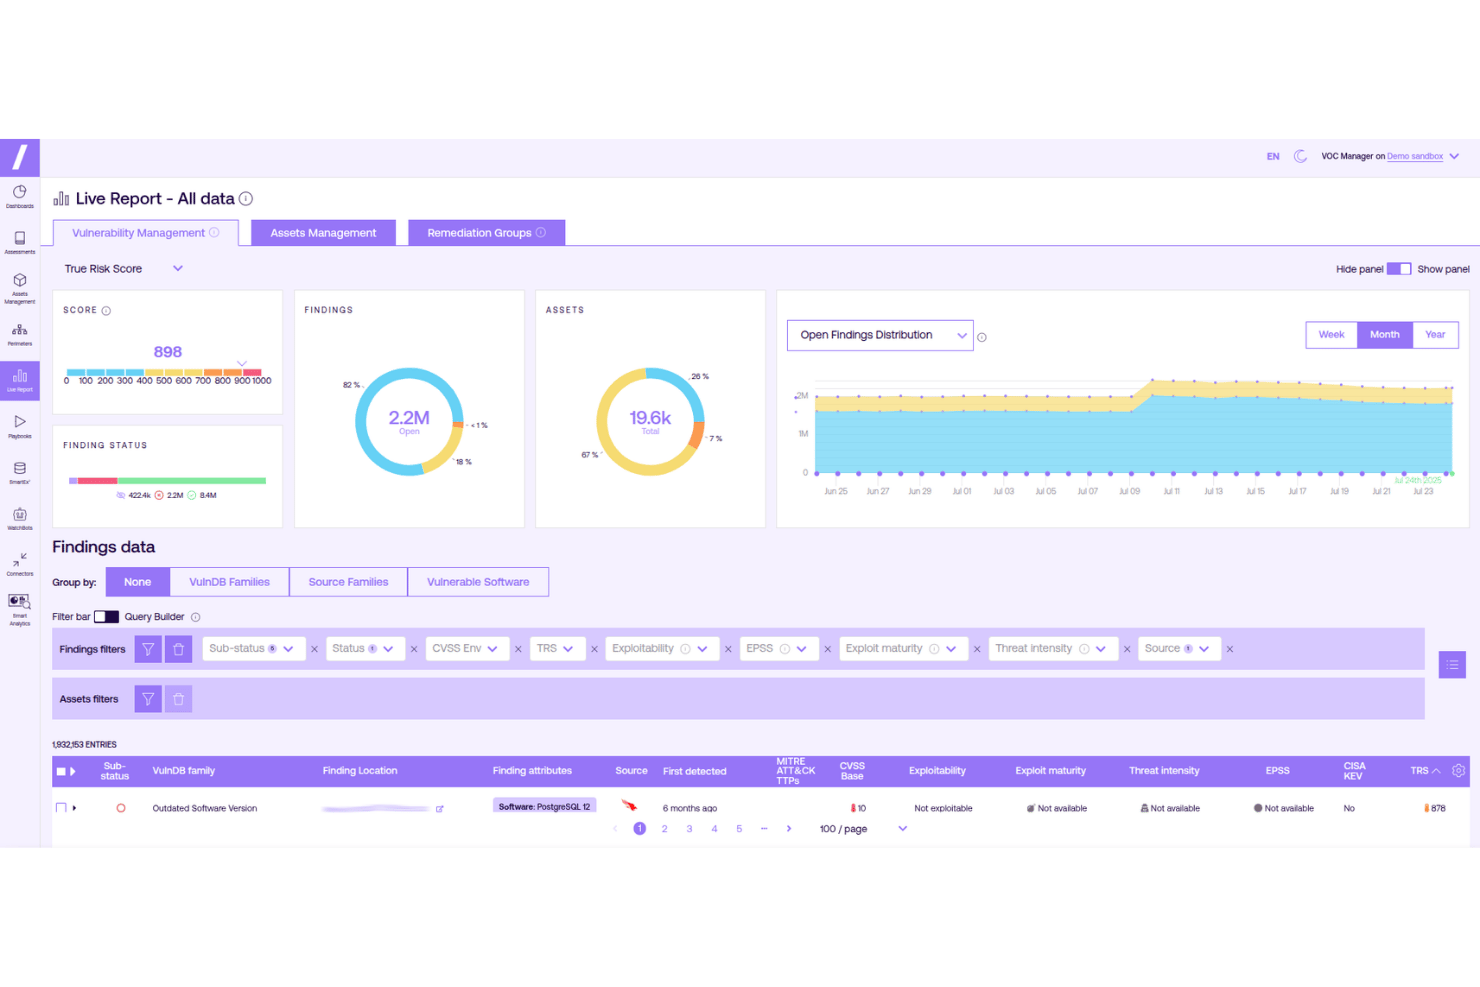Expand the Outdated Software Version row

(75, 808)
